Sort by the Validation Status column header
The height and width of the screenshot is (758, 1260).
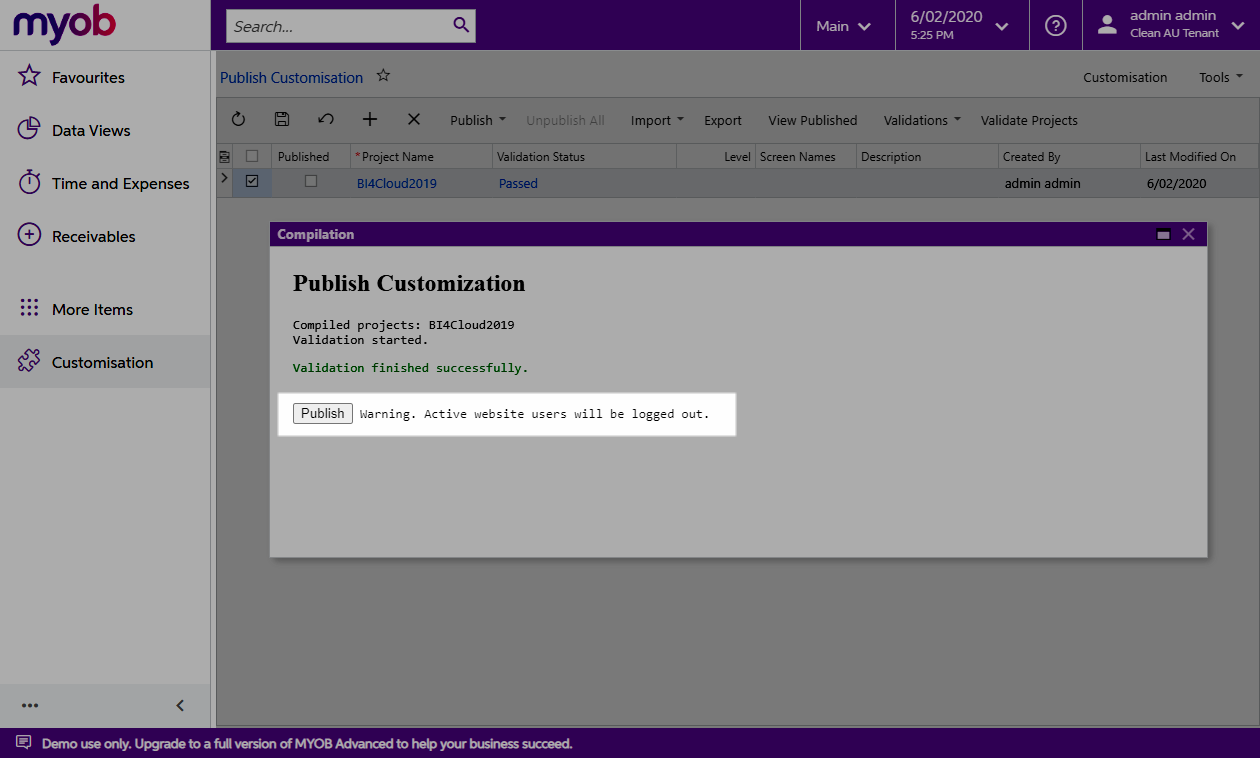pyautogui.click(x=585, y=156)
